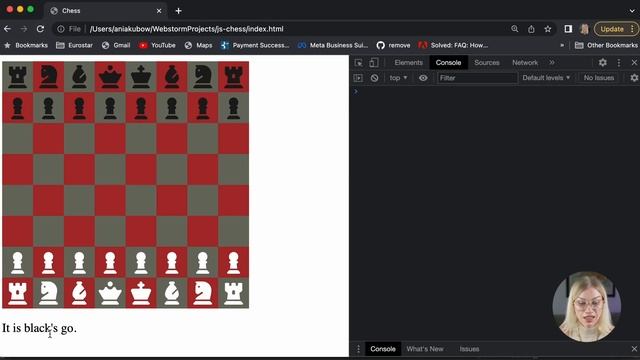Open DevTools three-dot customize menu
The image size is (640, 360).
click(x=619, y=62)
